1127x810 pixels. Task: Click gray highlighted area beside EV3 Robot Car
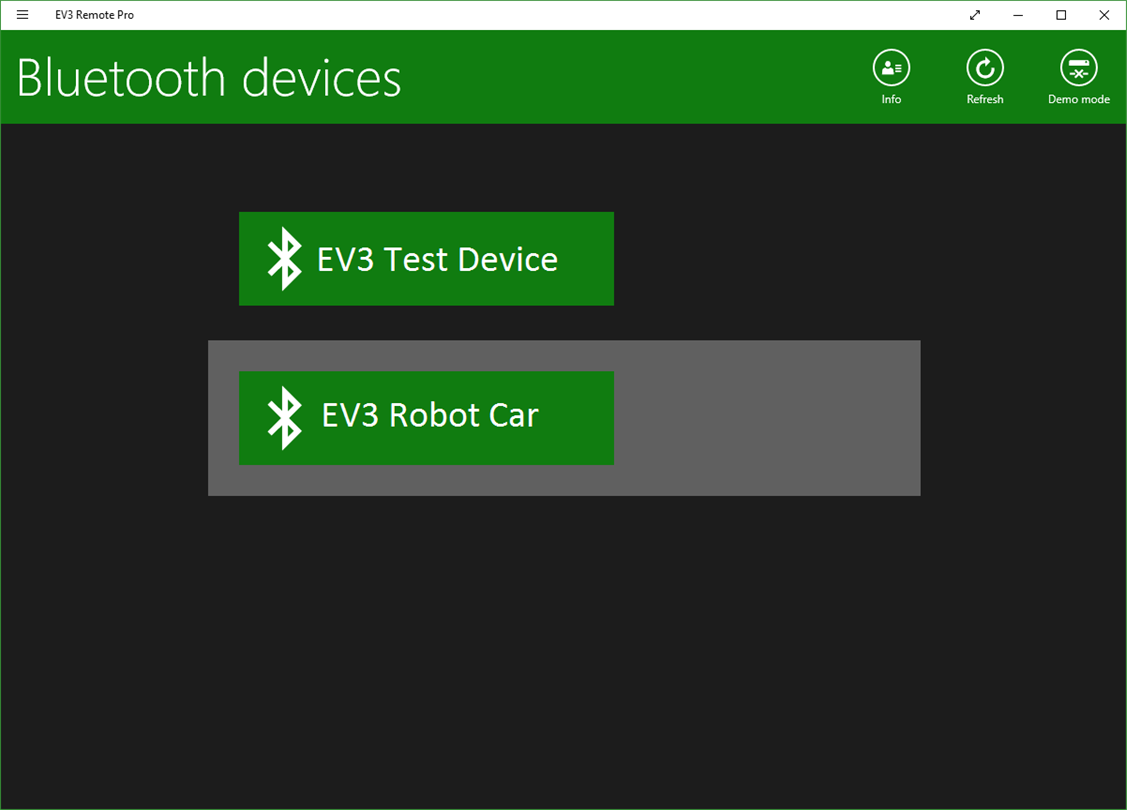click(765, 418)
